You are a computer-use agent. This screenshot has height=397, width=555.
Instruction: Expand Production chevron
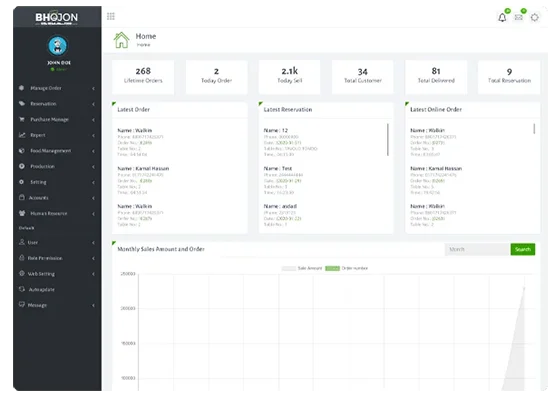[93, 167]
